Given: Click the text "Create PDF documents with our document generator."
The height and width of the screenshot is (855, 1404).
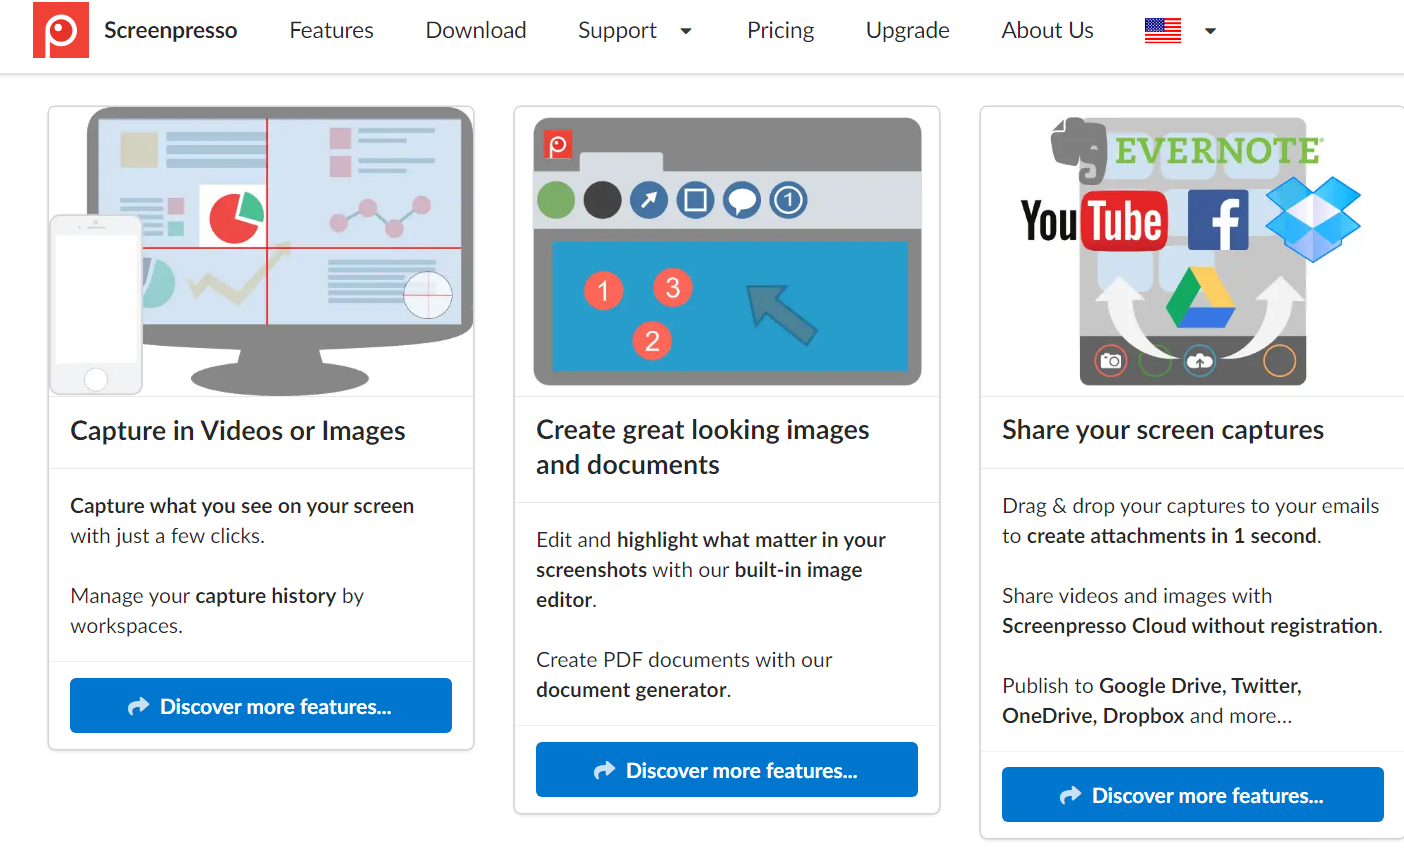Looking at the screenshot, I should tap(684, 675).
